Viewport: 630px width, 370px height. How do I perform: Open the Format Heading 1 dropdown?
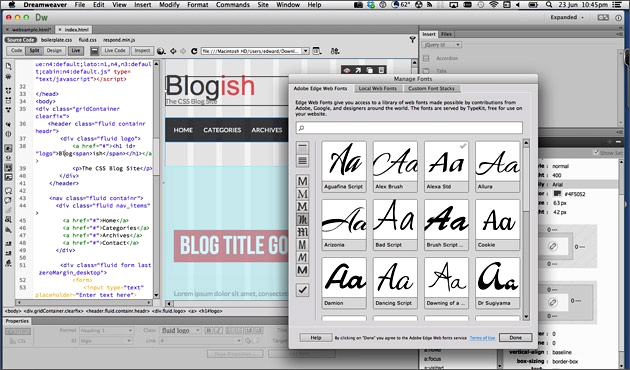tap(106, 330)
